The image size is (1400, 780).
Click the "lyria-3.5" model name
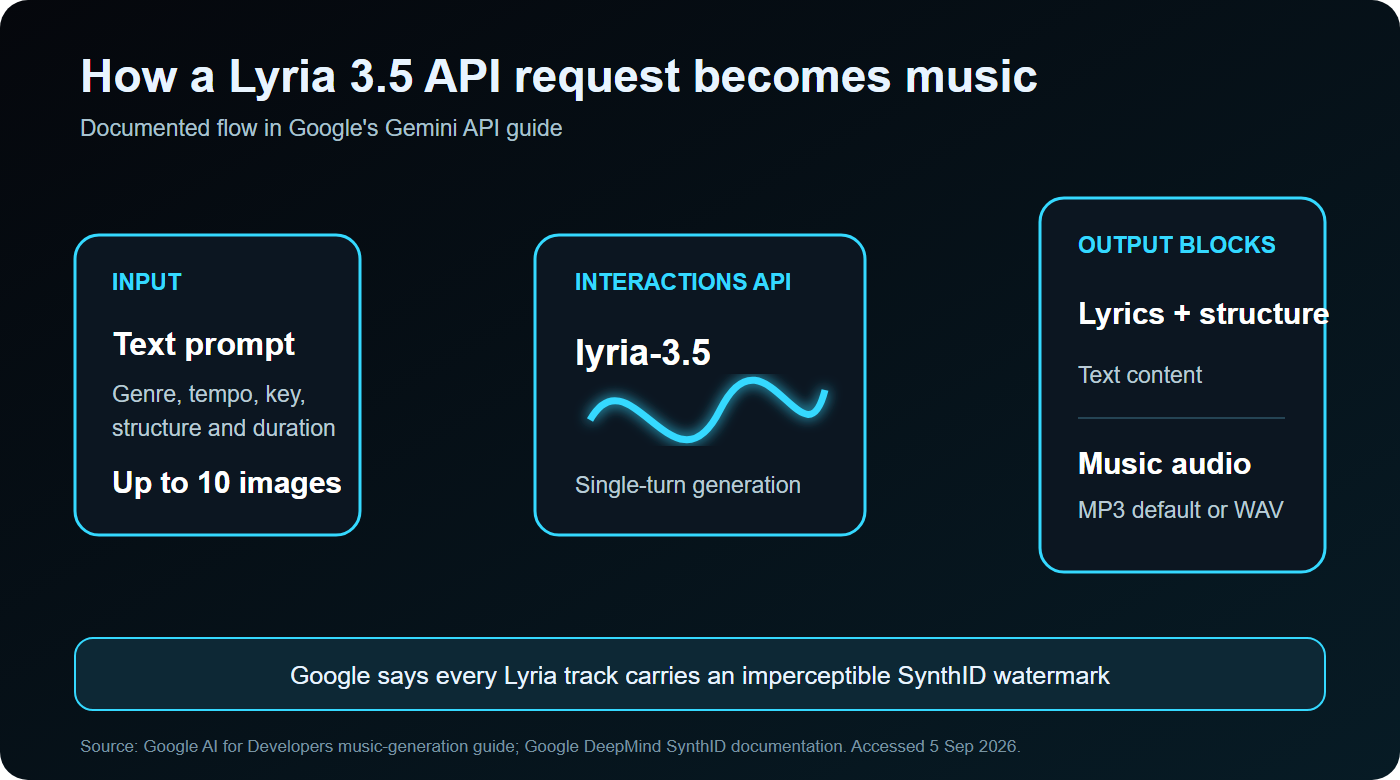643,352
